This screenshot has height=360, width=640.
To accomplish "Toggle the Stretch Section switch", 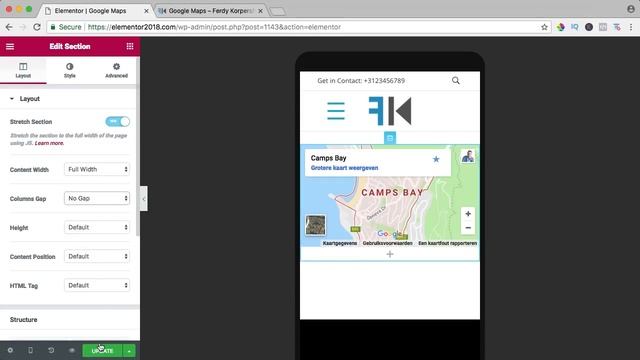I will coord(118,121).
